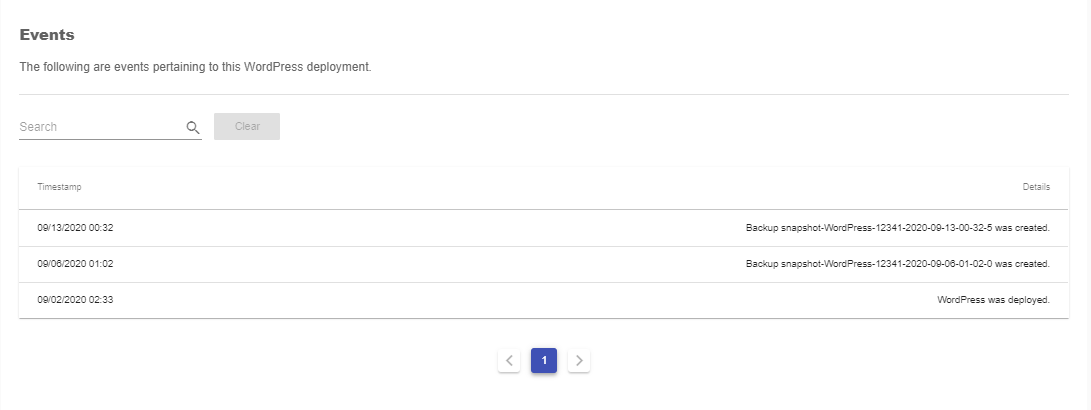The width and height of the screenshot is (1091, 410).
Task: Select the 09/13/2020 00:32 timestamp cell
Action: pos(75,228)
